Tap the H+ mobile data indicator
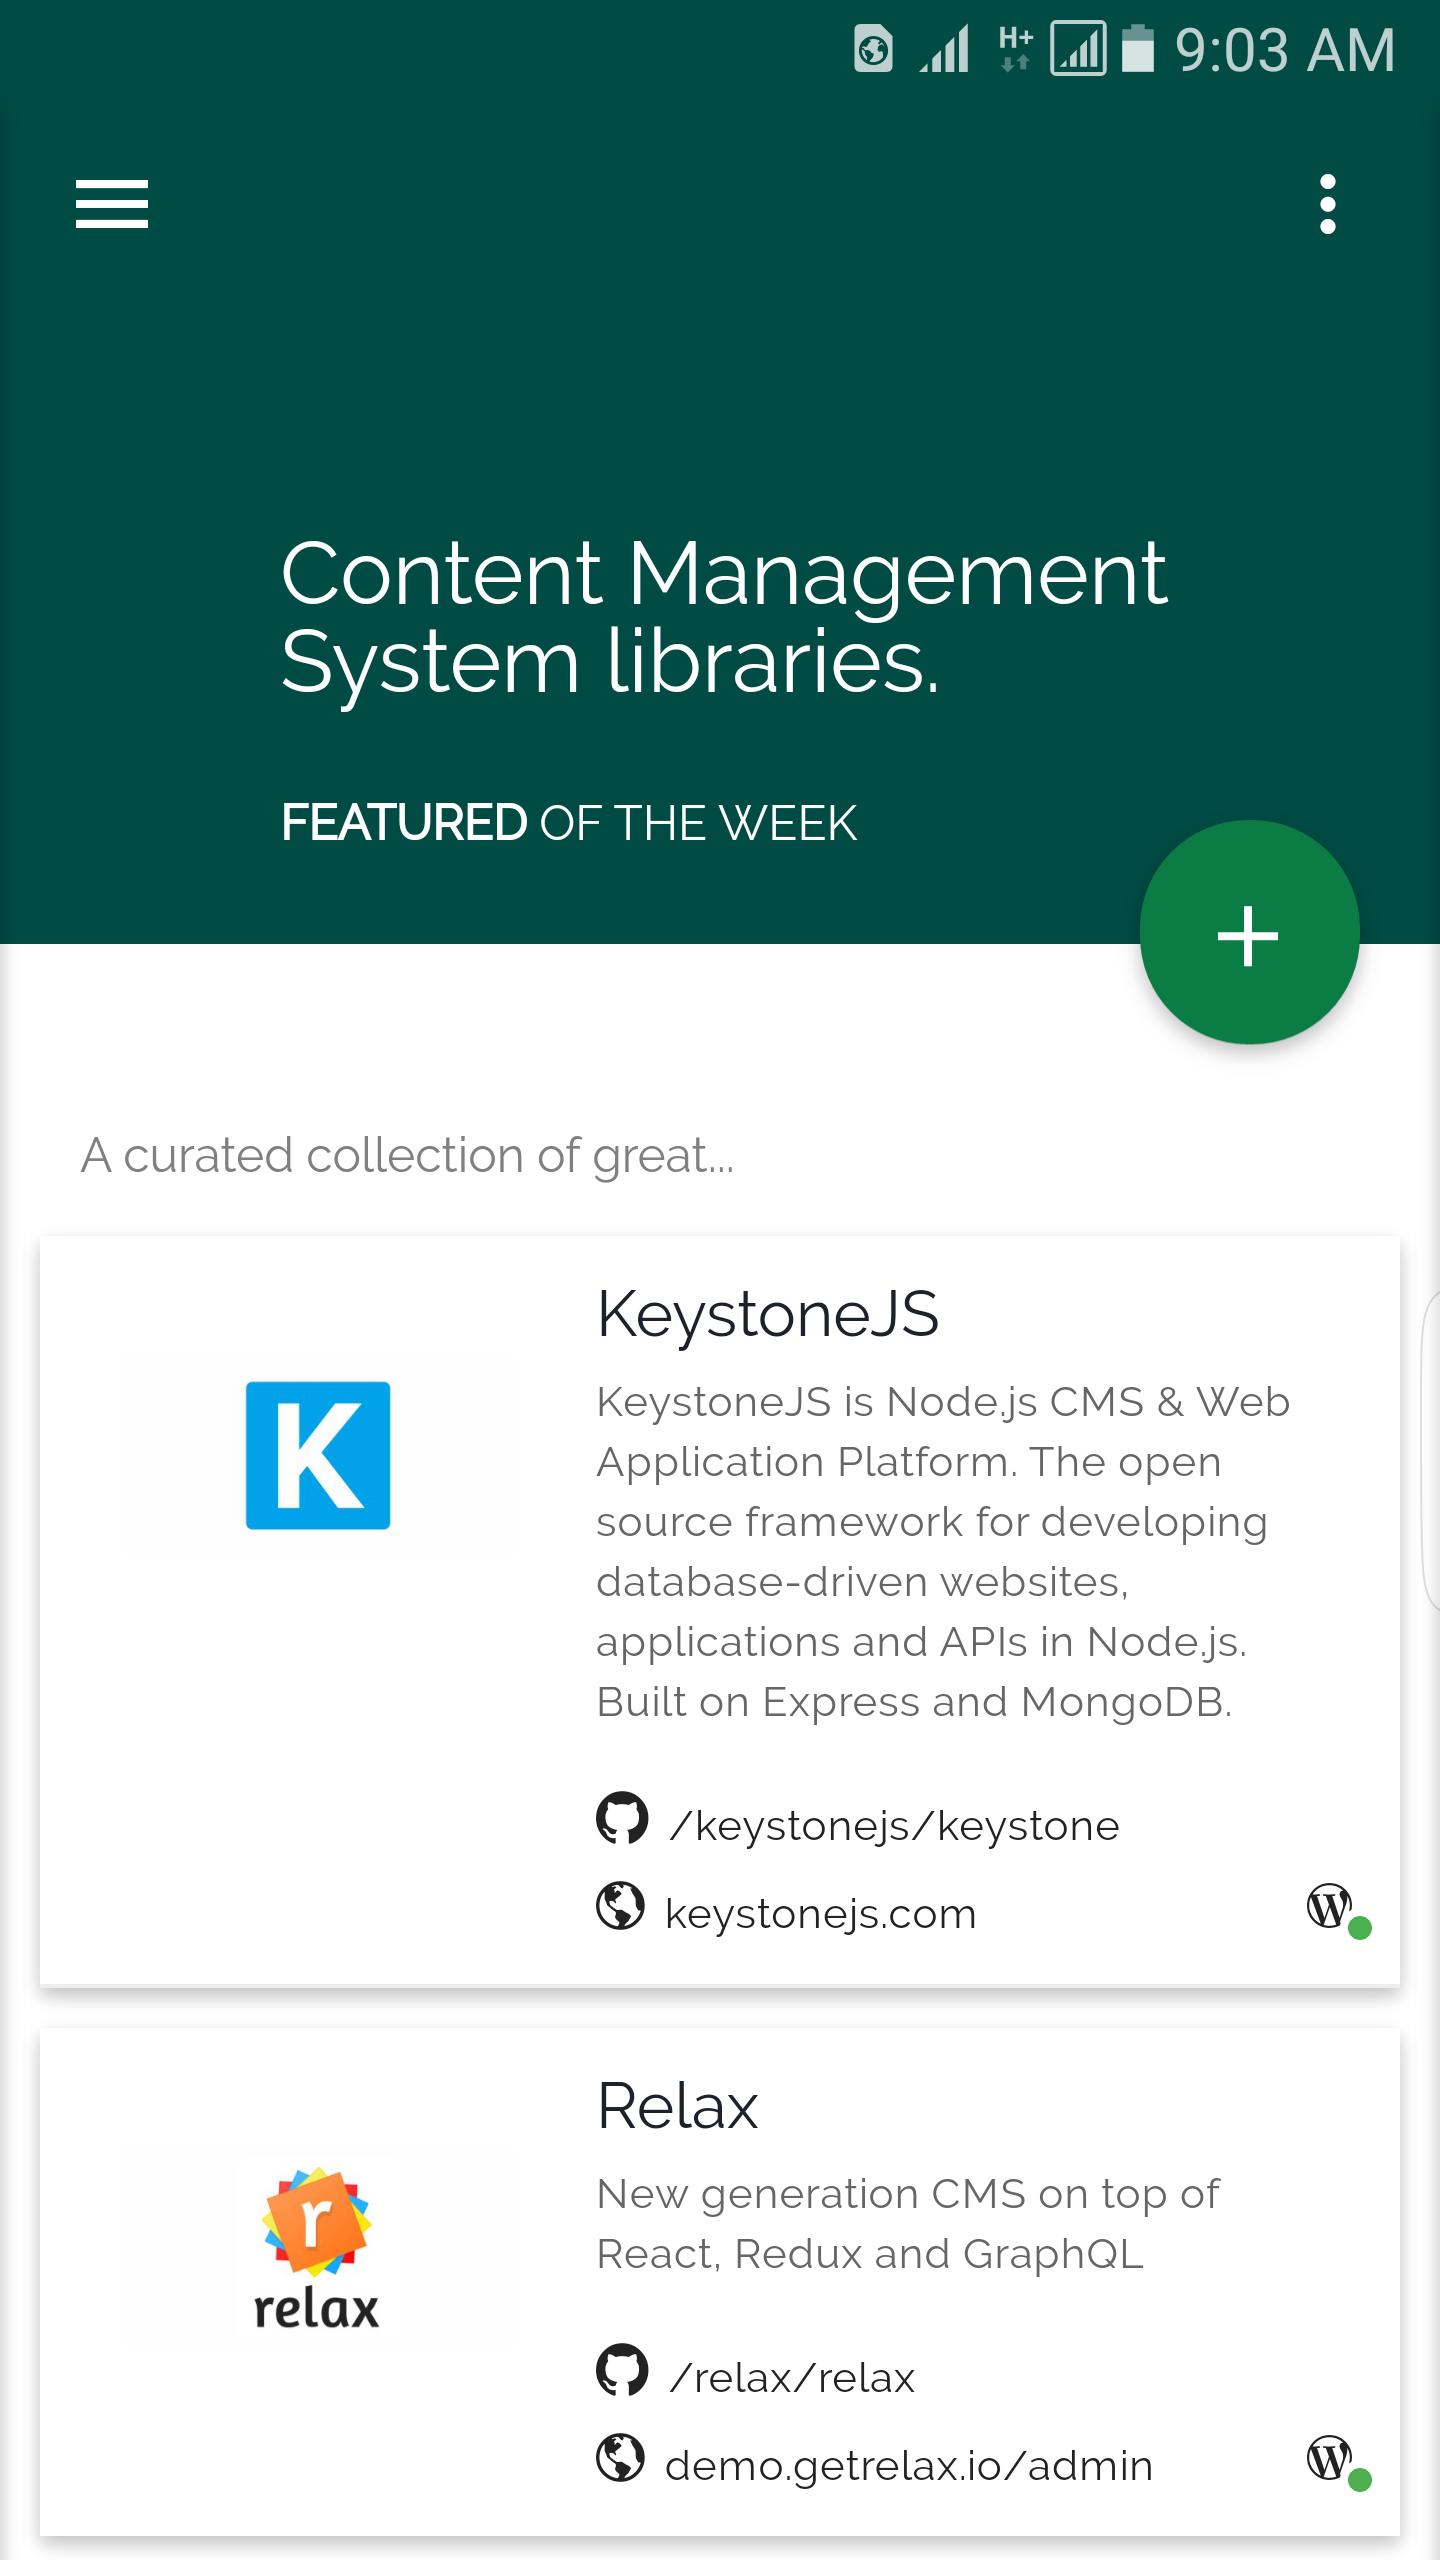1440x2560 pixels. point(1015,50)
